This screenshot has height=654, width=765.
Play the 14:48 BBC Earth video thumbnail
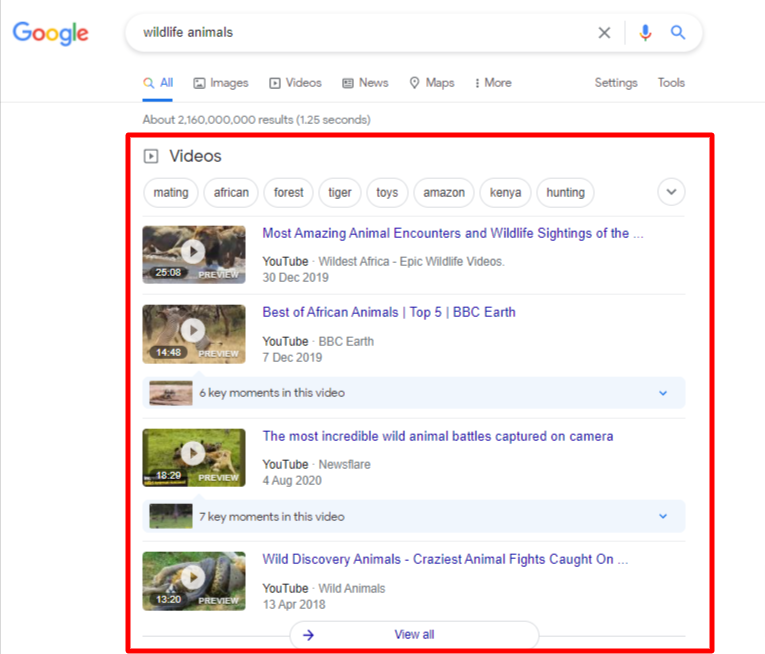tap(194, 334)
